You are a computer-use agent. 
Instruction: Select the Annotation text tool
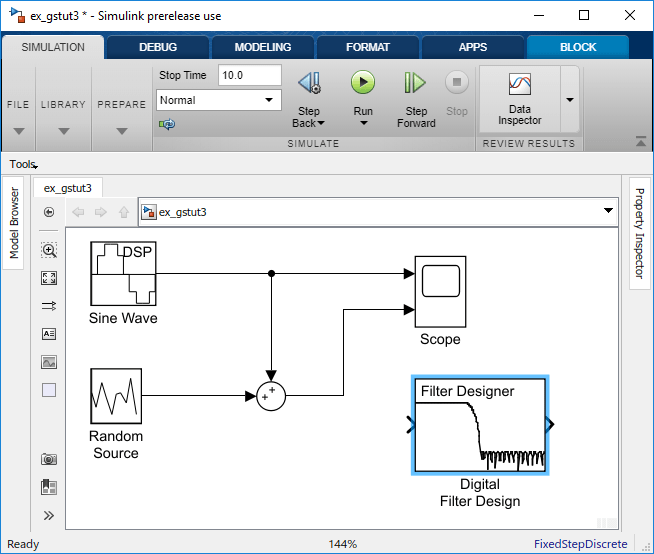pyautogui.click(x=49, y=334)
